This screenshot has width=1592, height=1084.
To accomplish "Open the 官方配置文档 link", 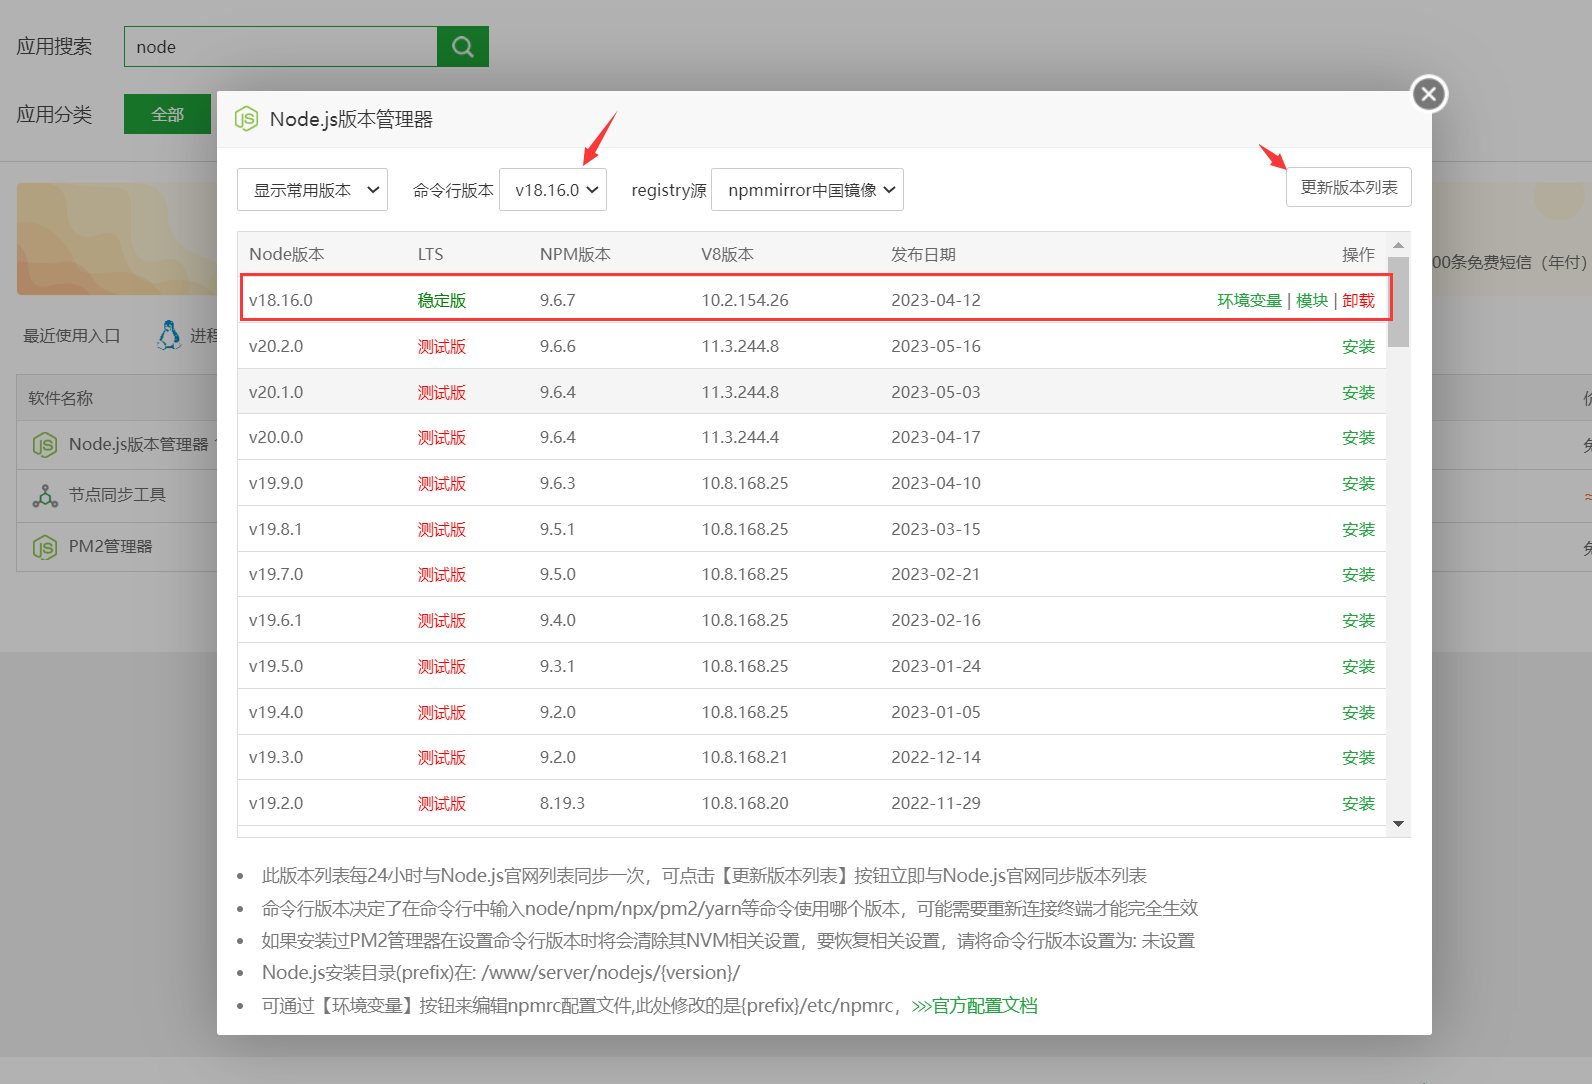I will [x=975, y=1006].
